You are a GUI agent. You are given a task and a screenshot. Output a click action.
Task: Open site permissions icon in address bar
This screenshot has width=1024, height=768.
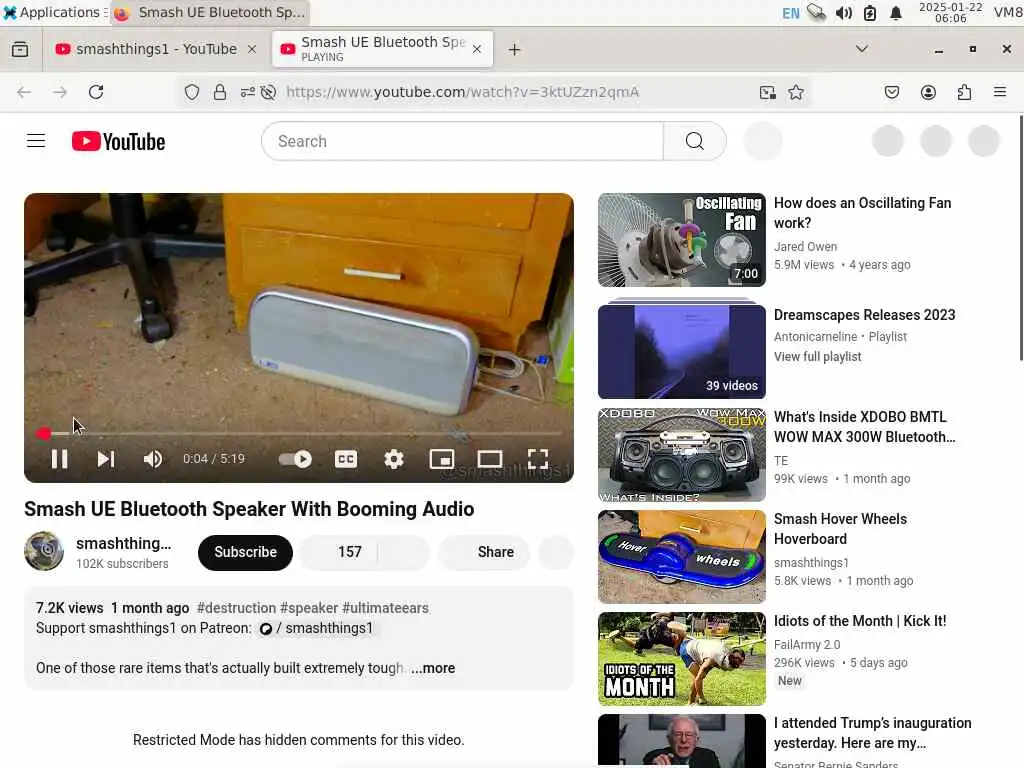(x=248, y=92)
